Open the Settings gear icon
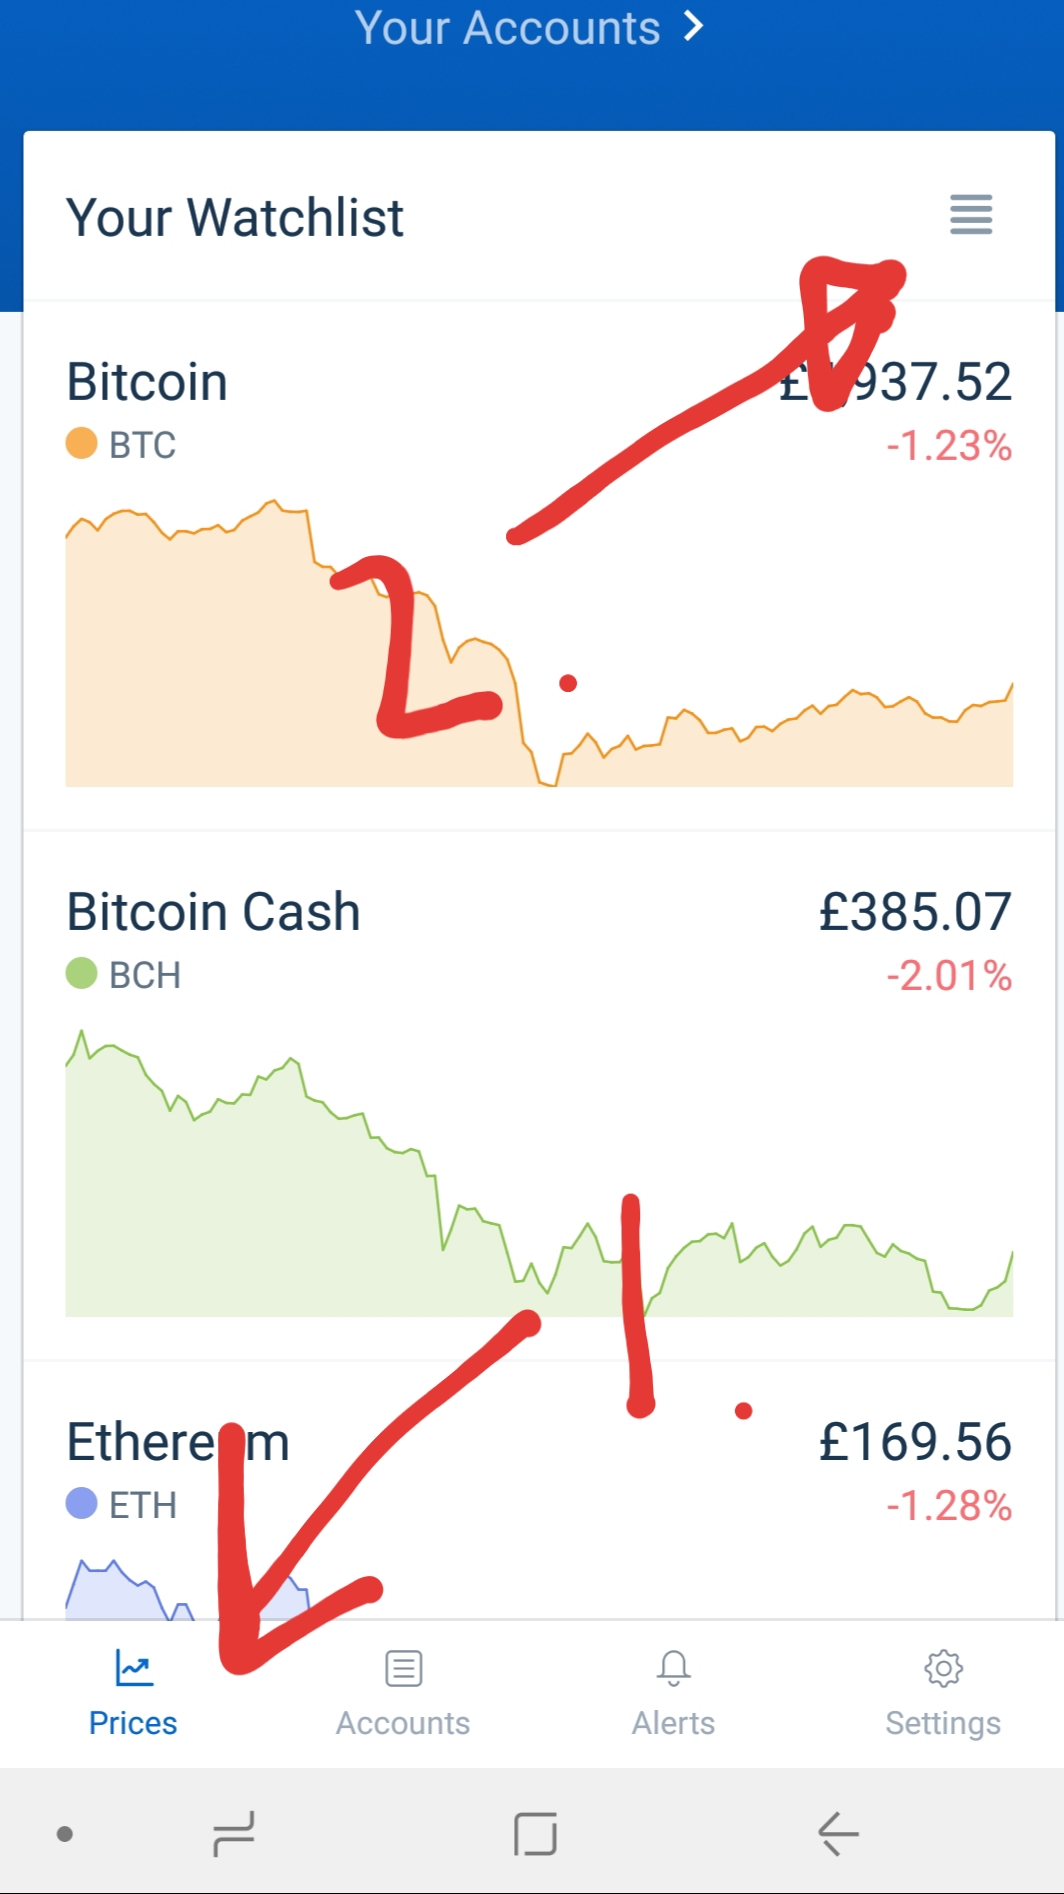Screen dimensions: 1064x1894 click(x=943, y=1668)
